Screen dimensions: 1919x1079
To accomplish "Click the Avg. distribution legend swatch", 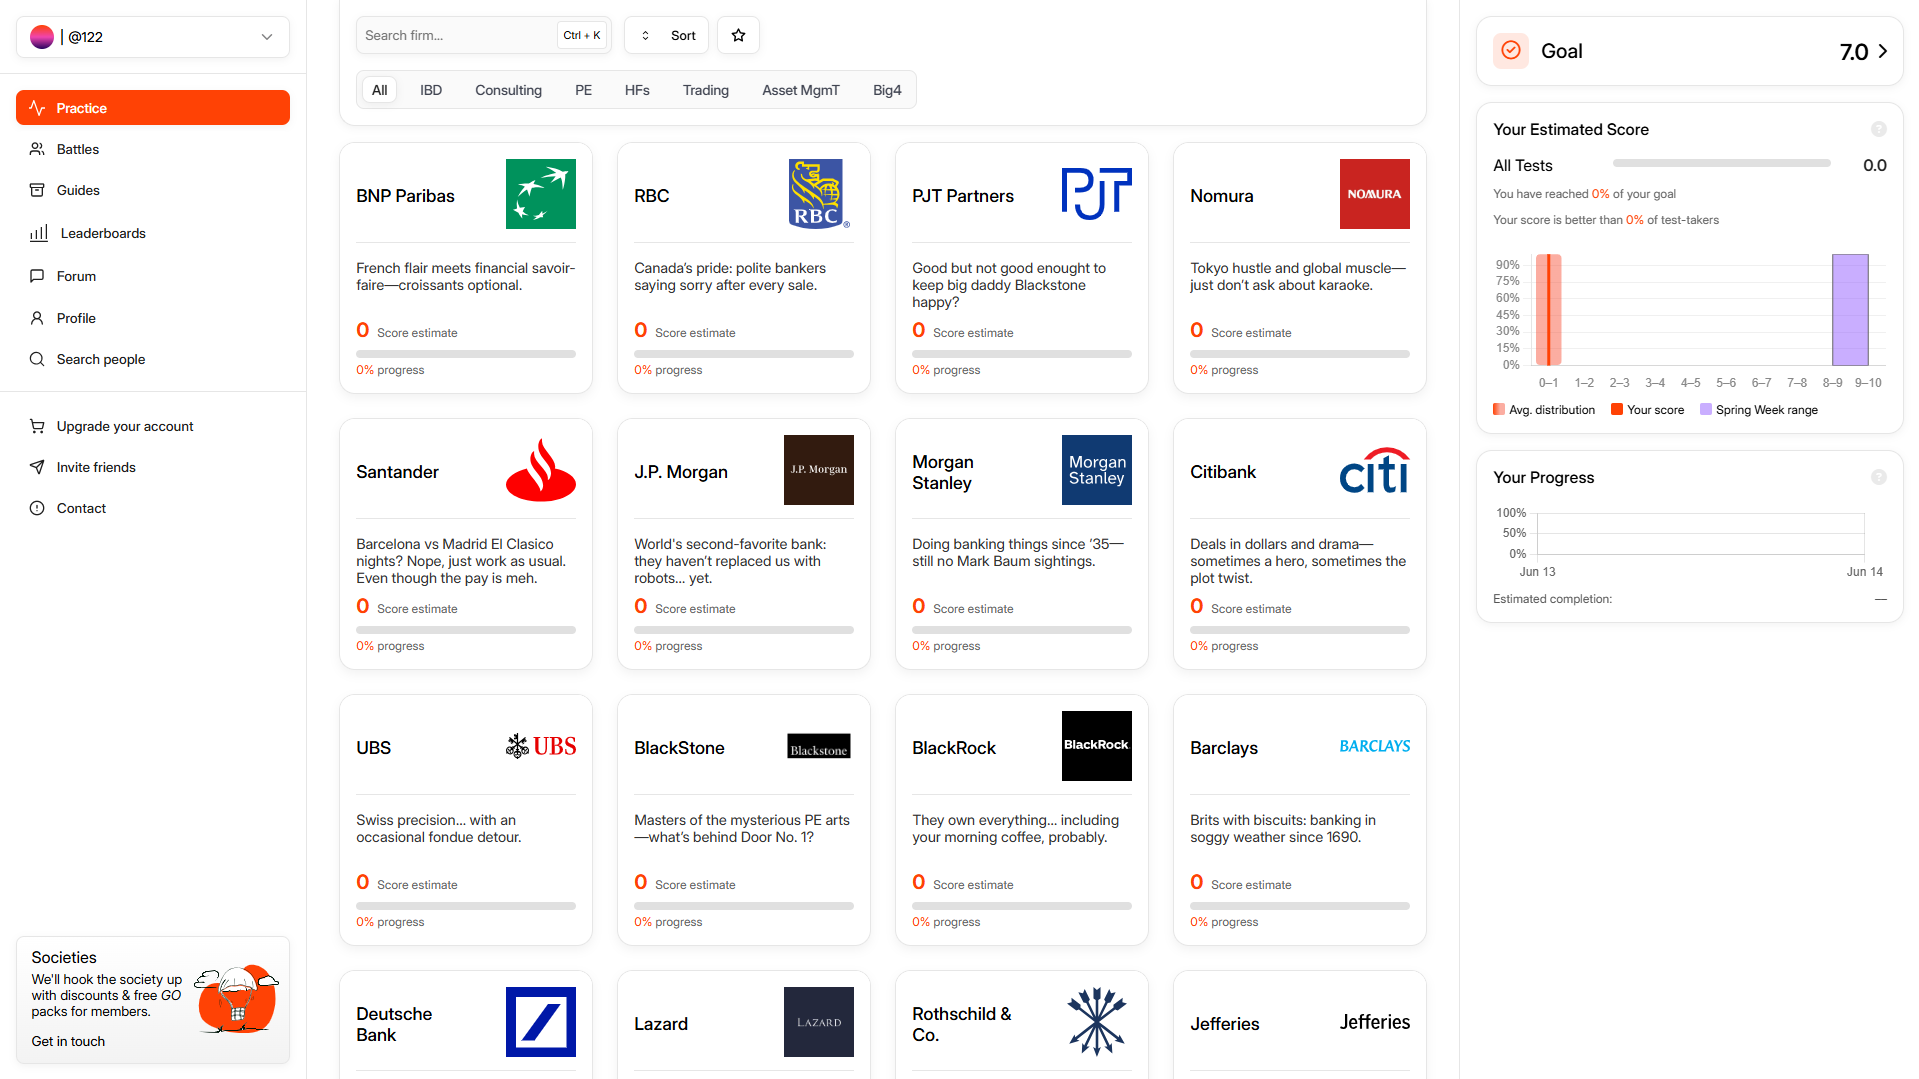I will coord(1499,409).
